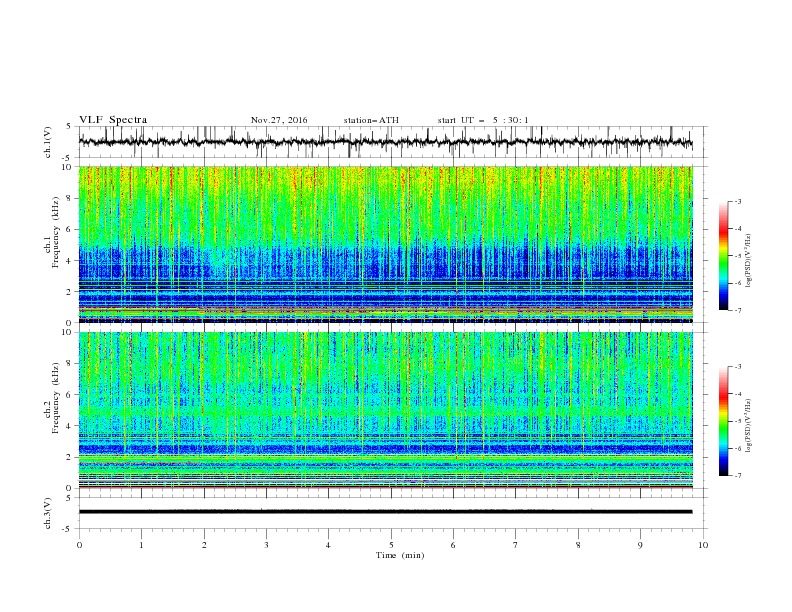Select the ch.2 colorbar "log(PSD)(V²/Hz)" label
Image resolution: width=792 pixels, height=612 pixels.
(x=749, y=425)
